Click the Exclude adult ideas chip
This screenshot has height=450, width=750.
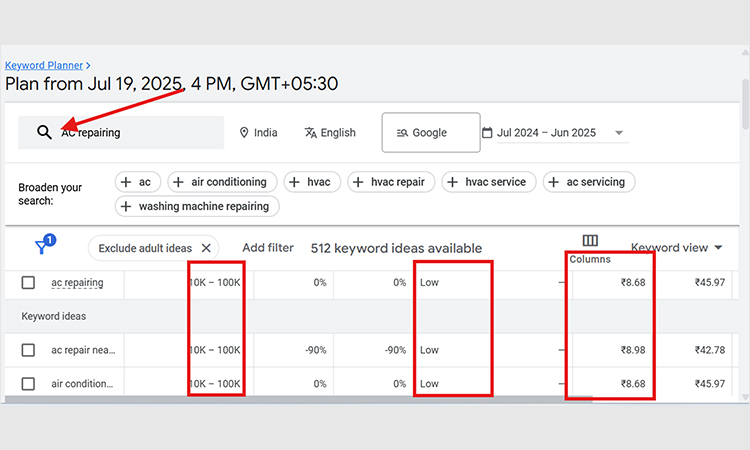154,248
